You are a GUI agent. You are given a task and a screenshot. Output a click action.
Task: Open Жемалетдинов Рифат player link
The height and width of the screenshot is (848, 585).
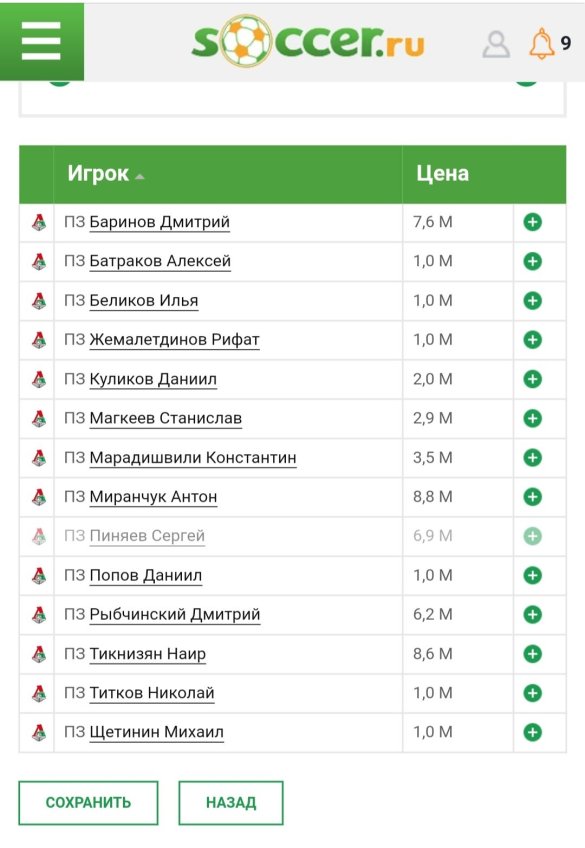coord(174,340)
